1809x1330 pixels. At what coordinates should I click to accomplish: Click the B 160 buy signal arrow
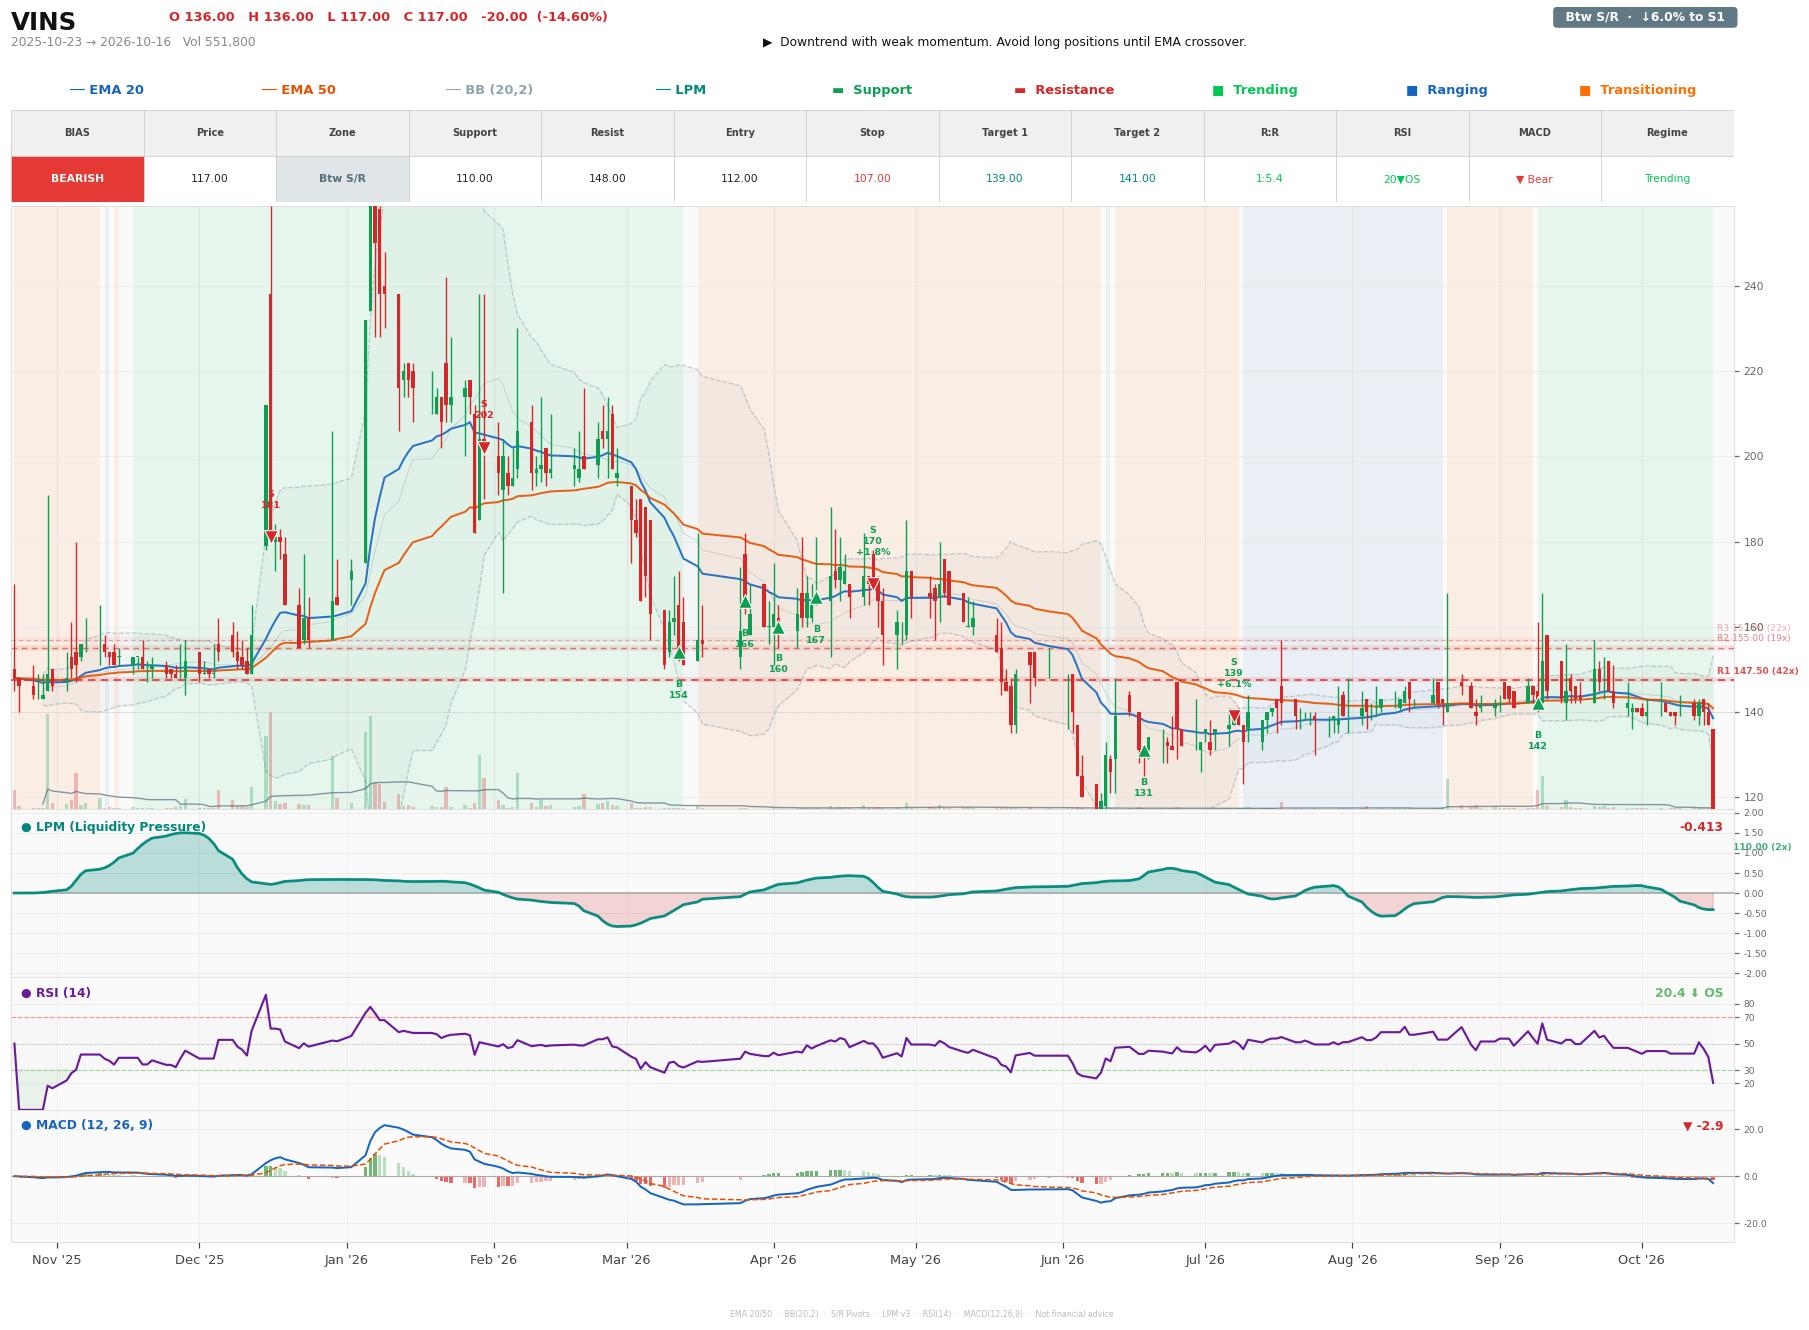coord(778,628)
